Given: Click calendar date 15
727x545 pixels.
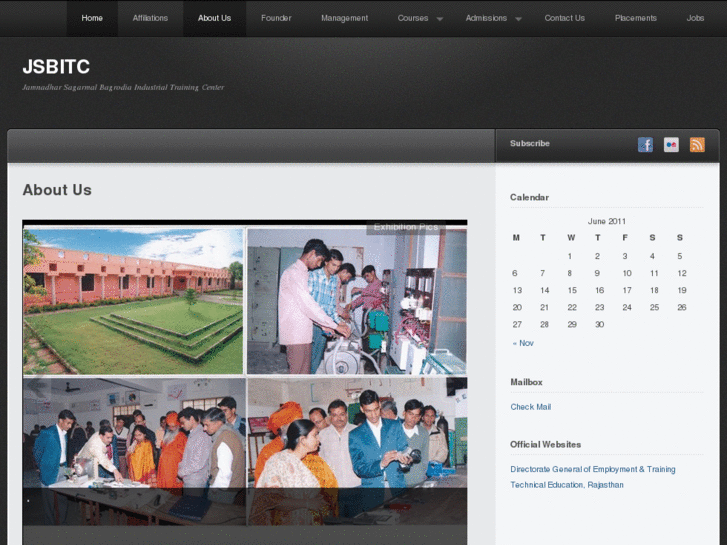Looking at the screenshot, I should pos(572,290).
